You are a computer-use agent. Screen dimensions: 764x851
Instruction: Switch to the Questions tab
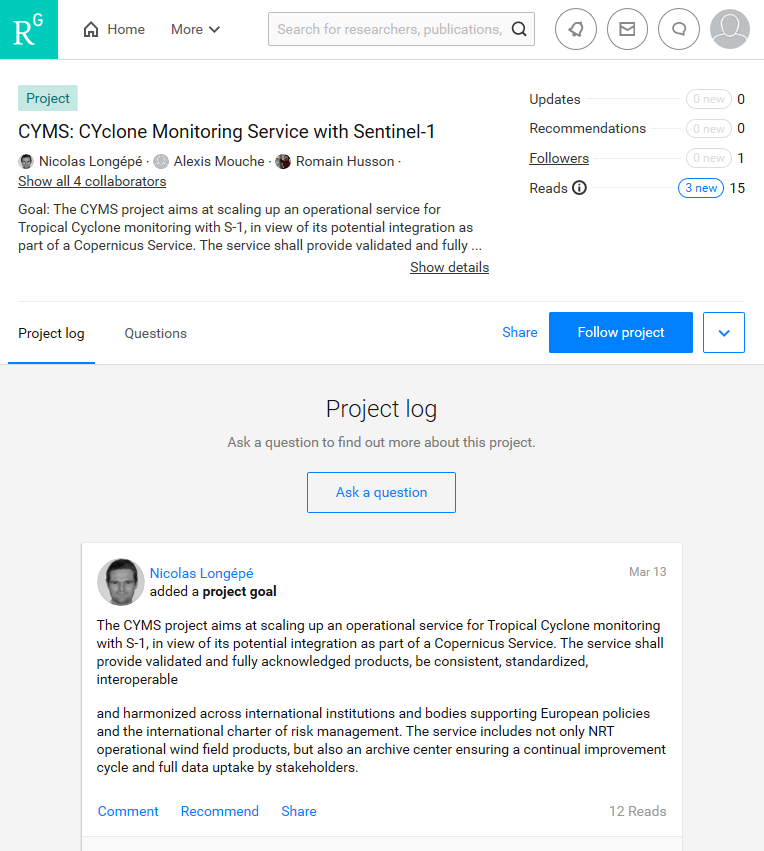156,333
